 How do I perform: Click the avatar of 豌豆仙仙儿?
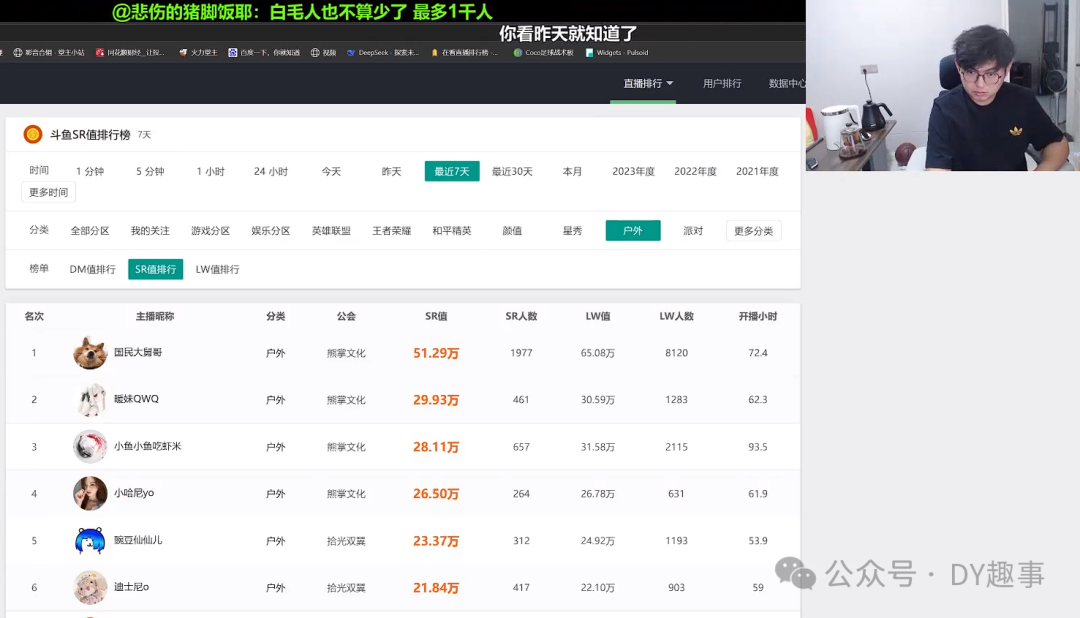tap(90, 541)
